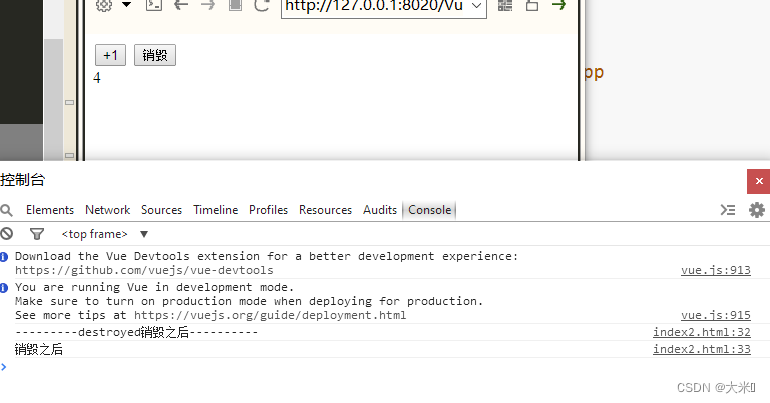Image resolution: width=770 pixels, height=403 pixels.
Task: Select the Console tab
Action: click(x=430, y=210)
